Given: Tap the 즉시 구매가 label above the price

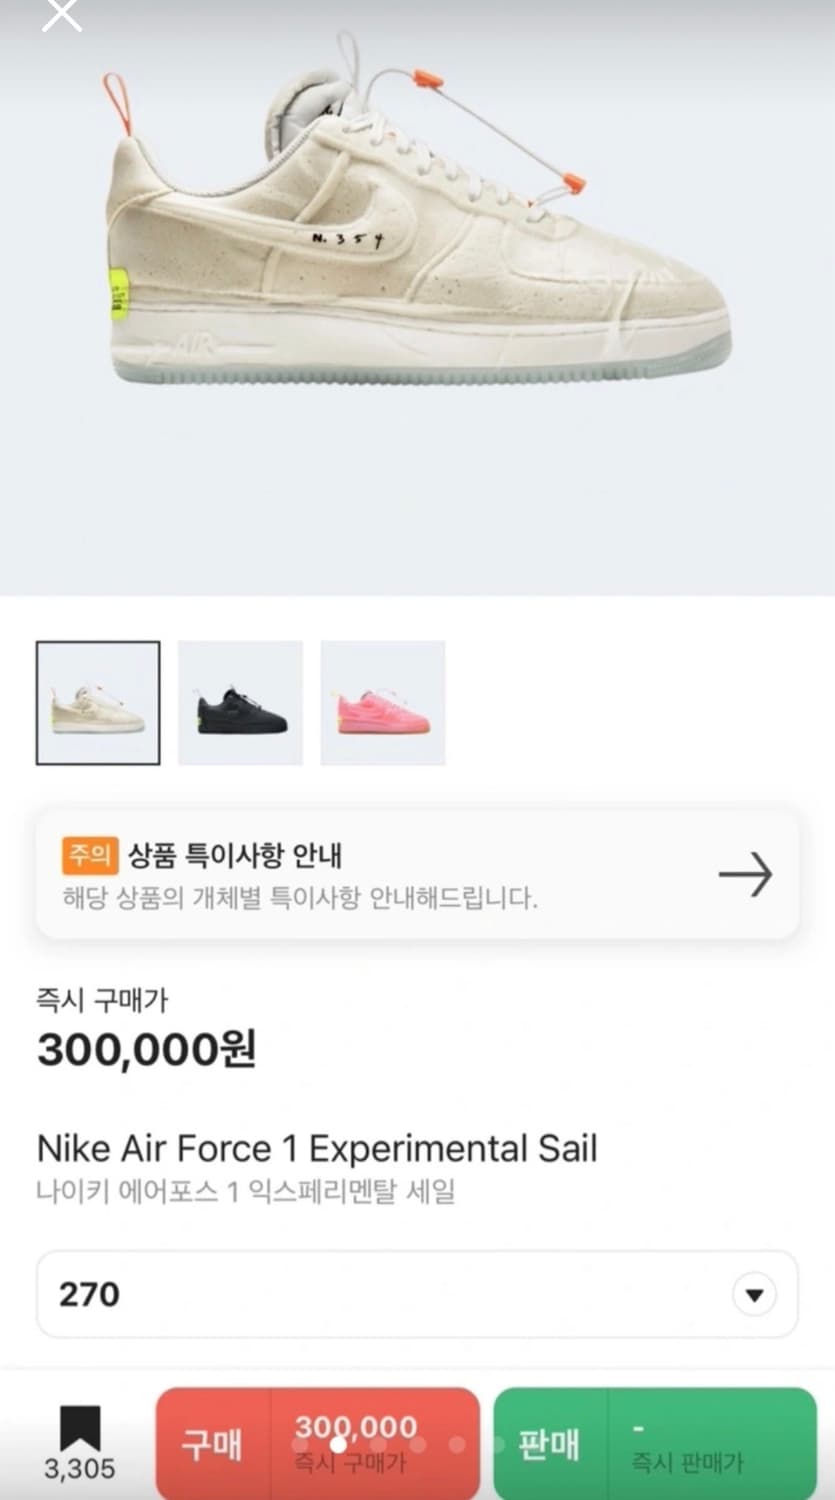Looking at the screenshot, I should point(102,999).
